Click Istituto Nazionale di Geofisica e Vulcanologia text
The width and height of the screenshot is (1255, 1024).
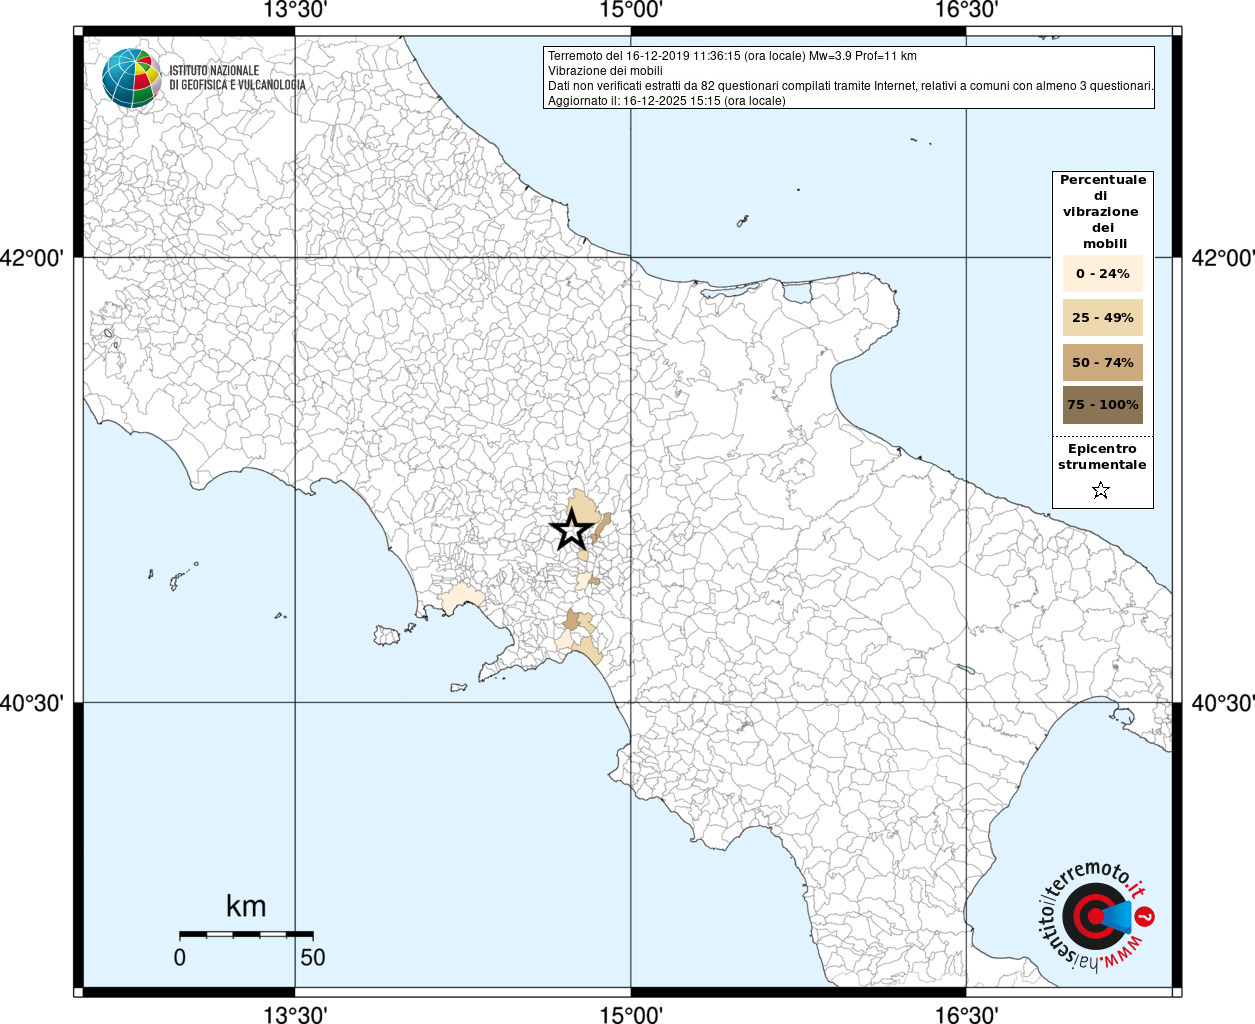pos(237,78)
